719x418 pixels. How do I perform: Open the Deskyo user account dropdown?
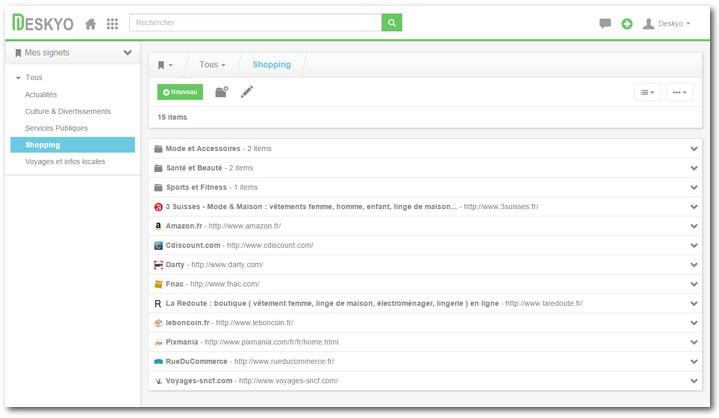coord(674,23)
